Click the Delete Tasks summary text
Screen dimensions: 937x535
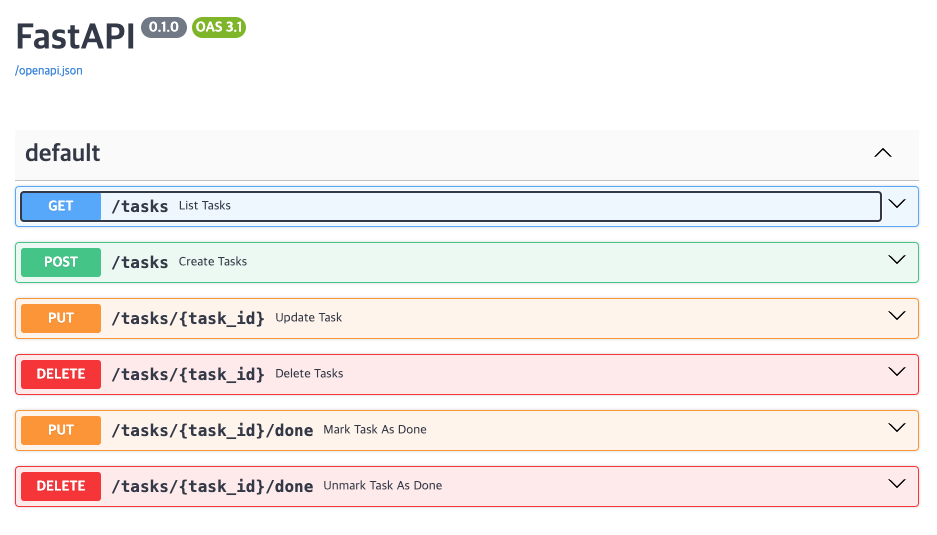coord(309,374)
